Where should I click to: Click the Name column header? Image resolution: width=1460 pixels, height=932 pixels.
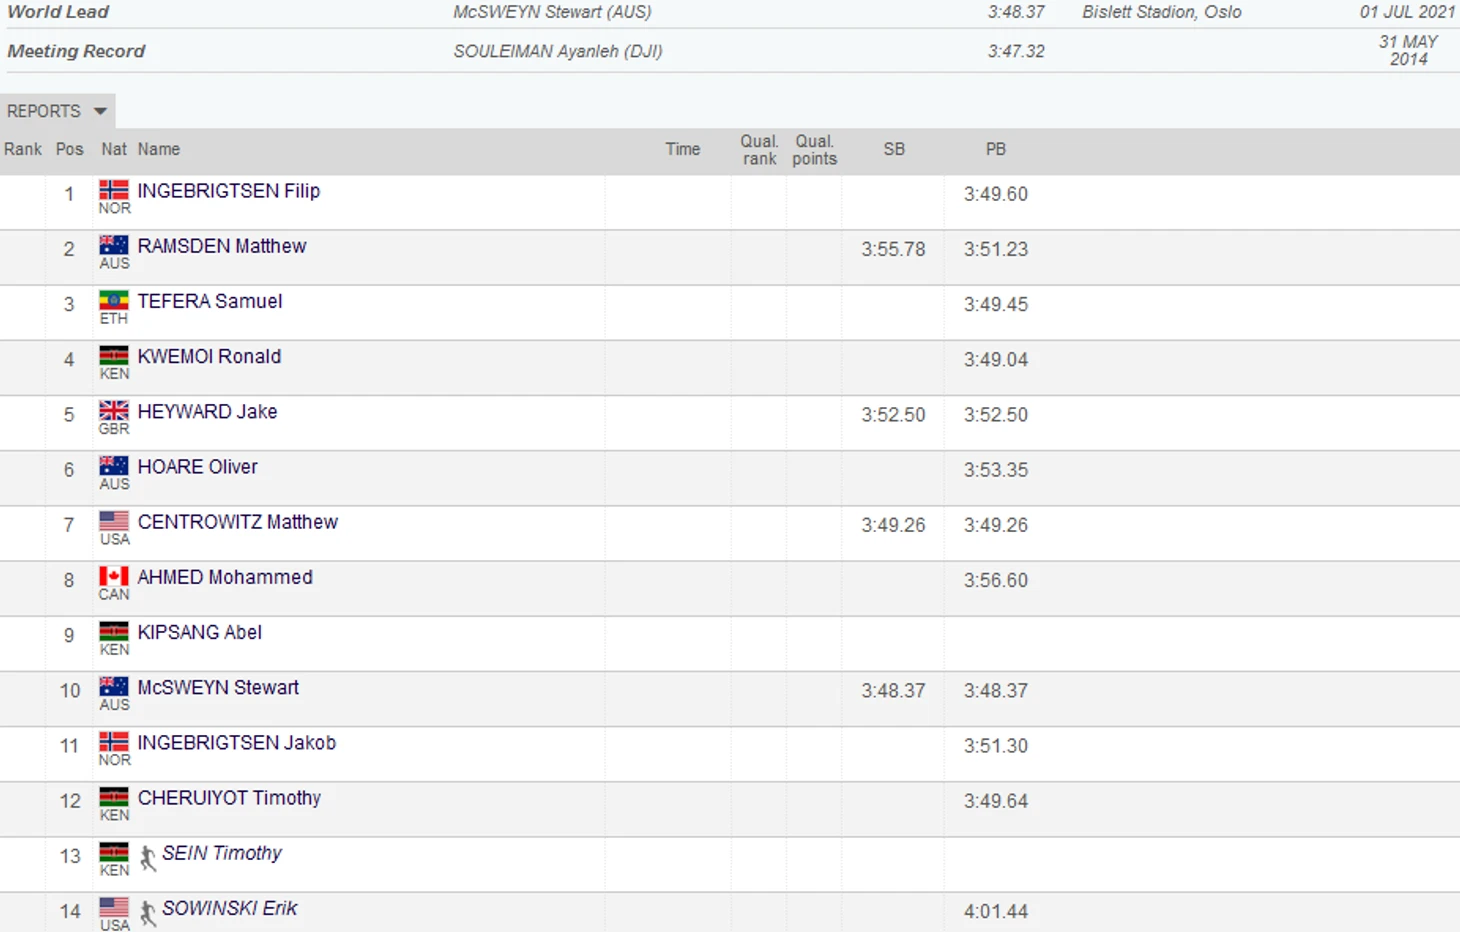[159, 149]
